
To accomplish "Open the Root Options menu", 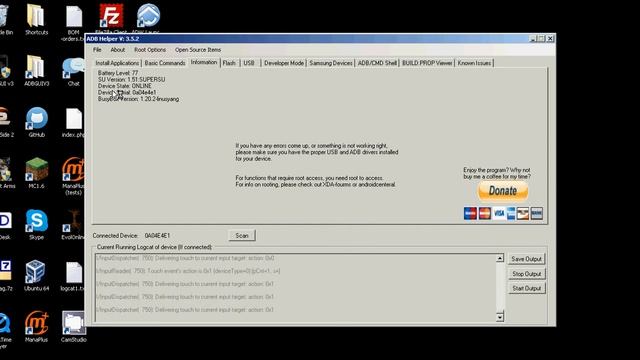I will (x=150, y=50).
